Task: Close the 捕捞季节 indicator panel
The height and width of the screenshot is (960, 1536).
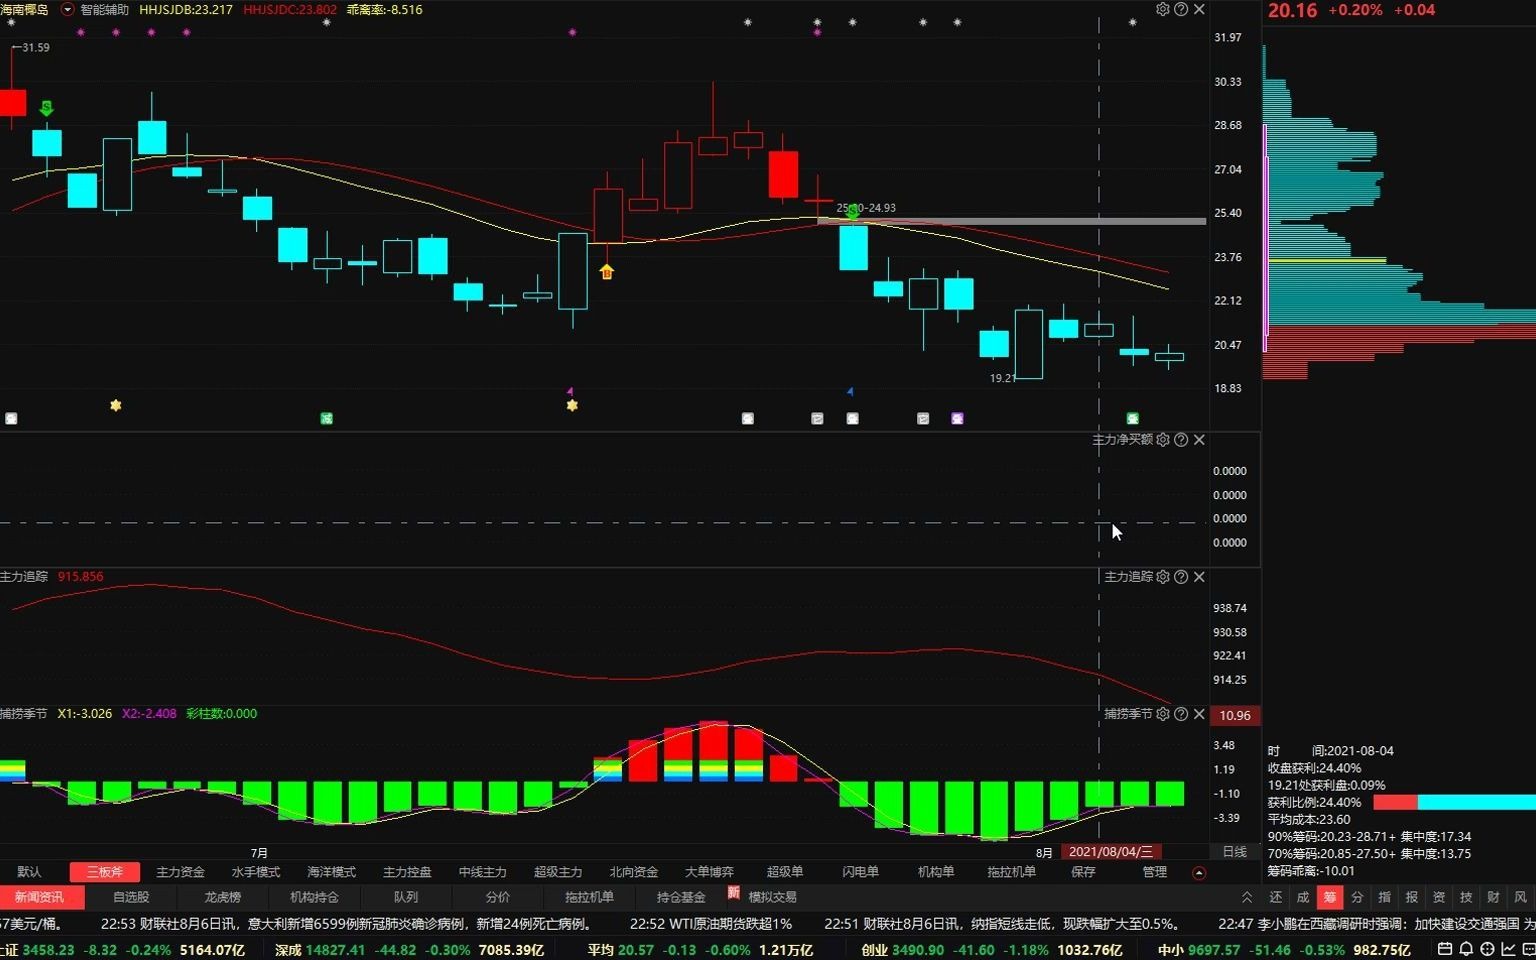Action: click(x=1199, y=714)
